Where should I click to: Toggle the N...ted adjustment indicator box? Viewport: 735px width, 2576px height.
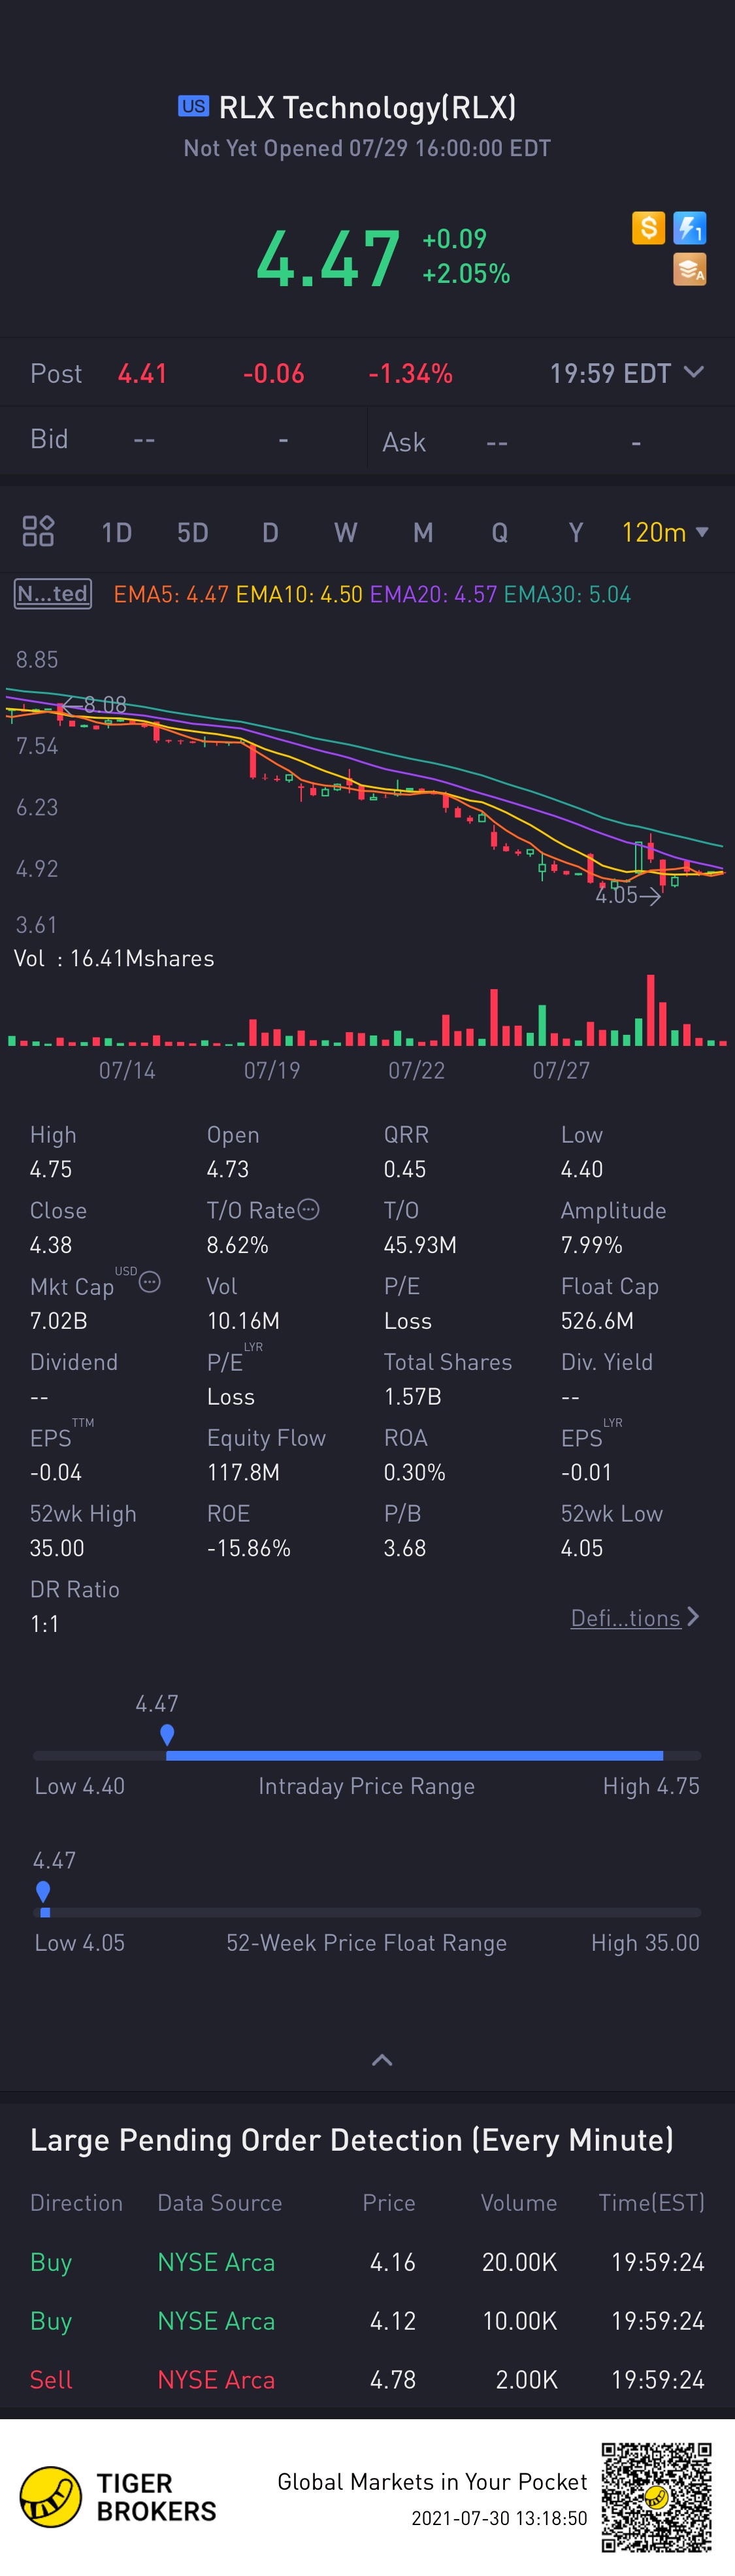53,594
